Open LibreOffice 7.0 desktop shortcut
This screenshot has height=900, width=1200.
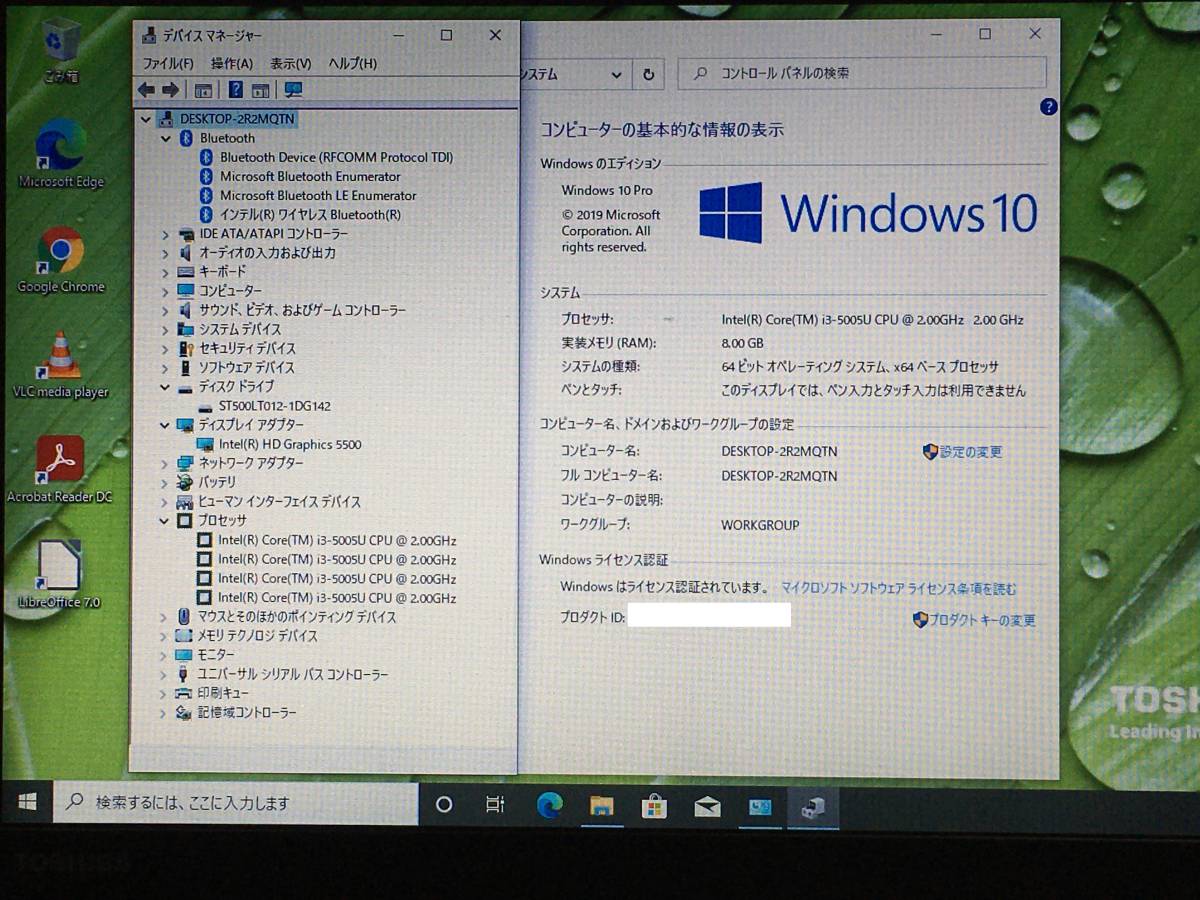[60, 576]
